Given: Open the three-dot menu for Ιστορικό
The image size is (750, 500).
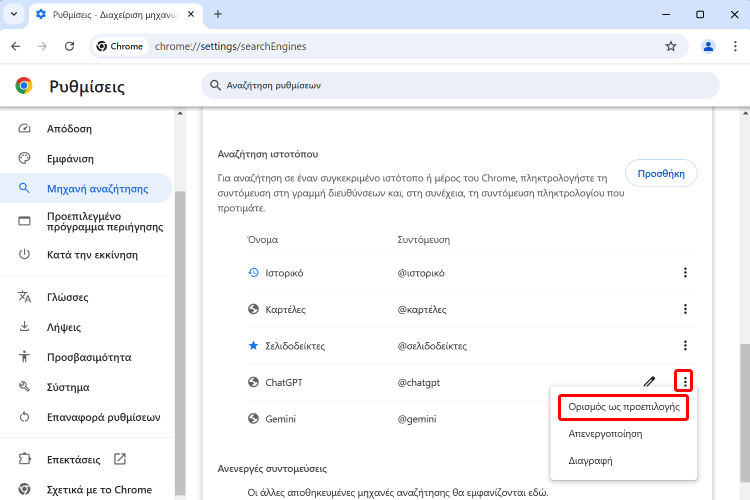Looking at the screenshot, I should click(685, 273).
